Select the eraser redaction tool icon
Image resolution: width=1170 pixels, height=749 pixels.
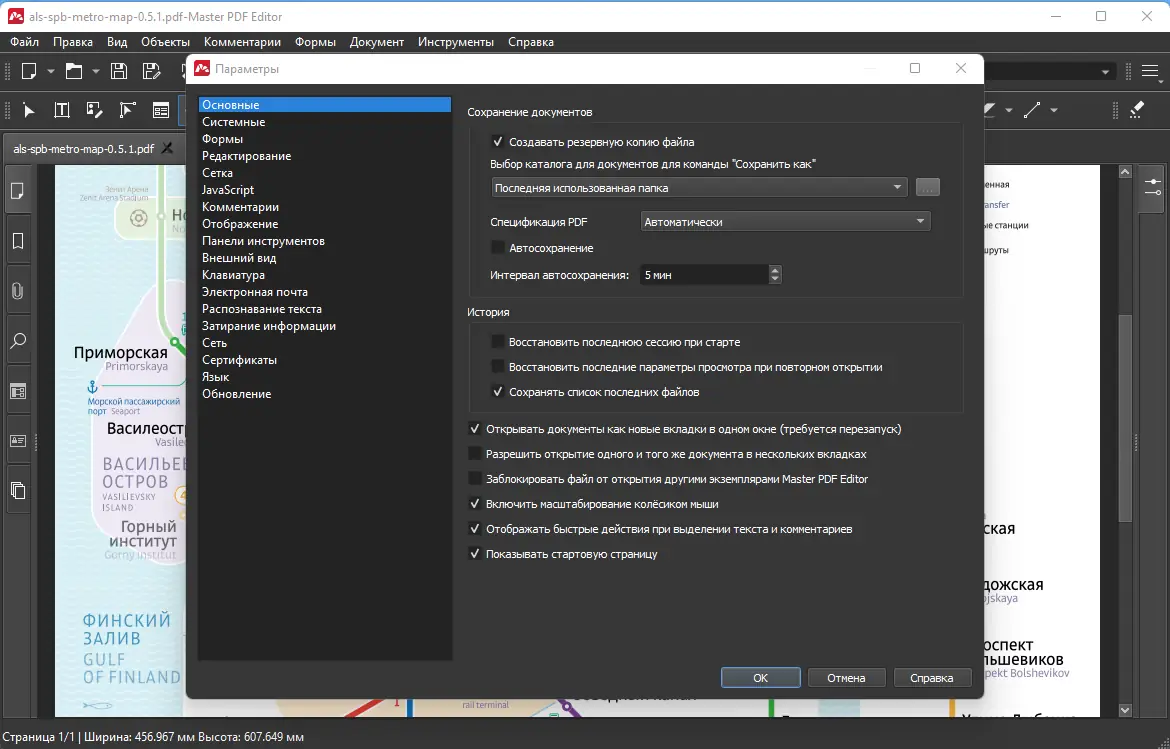(1136, 110)
